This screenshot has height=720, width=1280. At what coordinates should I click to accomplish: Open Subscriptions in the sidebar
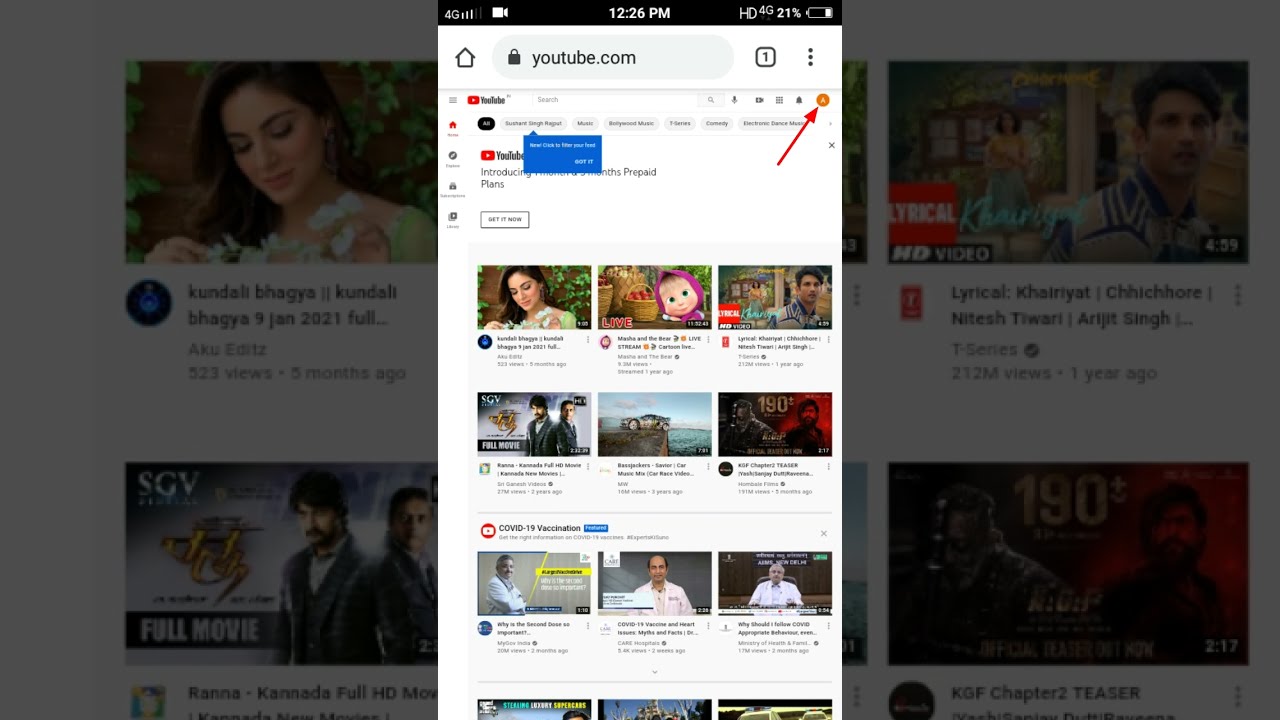point(453,189)
